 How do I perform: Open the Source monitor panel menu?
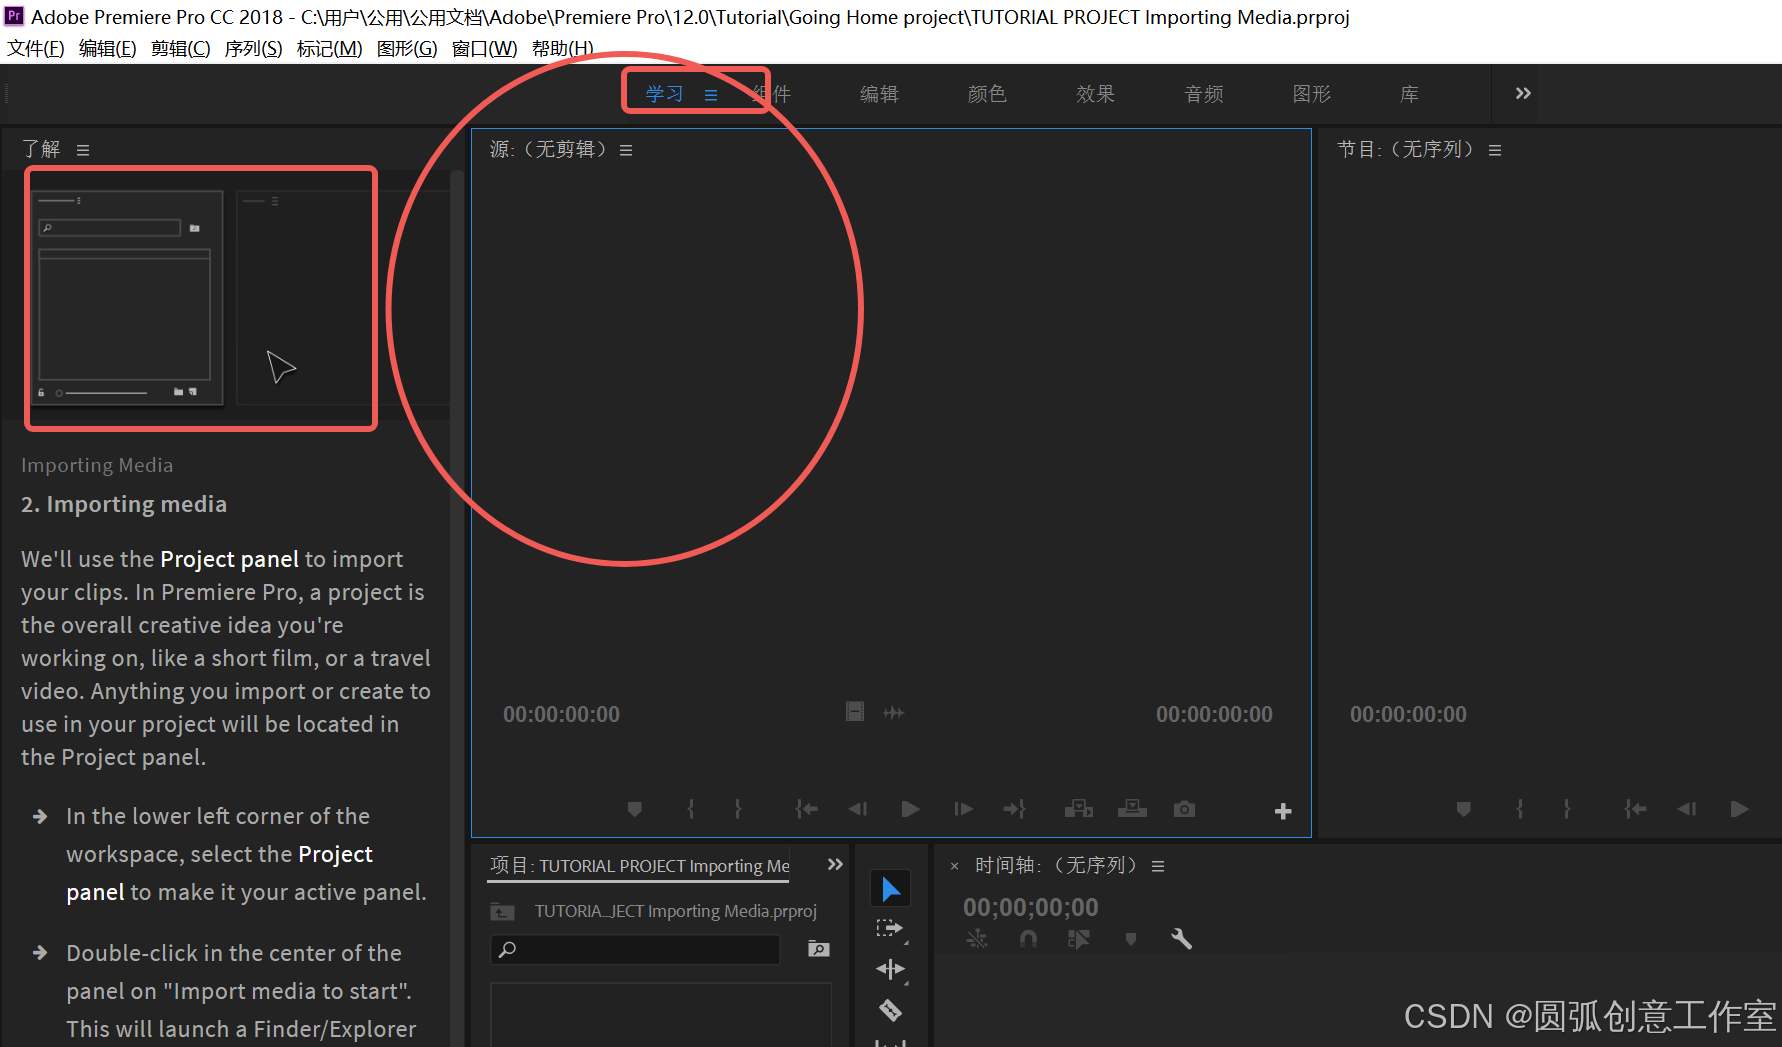(626, 150)
